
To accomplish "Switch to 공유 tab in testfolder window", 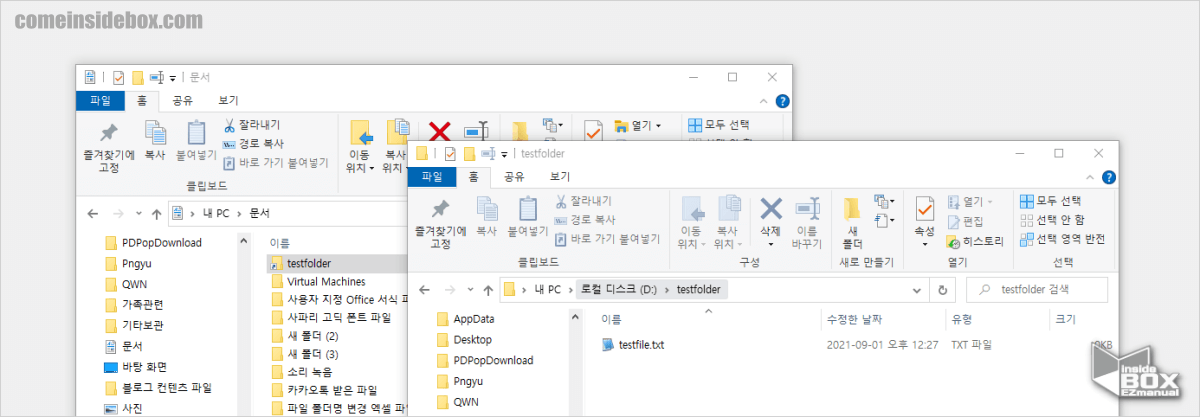I will [x=513, y=177].
